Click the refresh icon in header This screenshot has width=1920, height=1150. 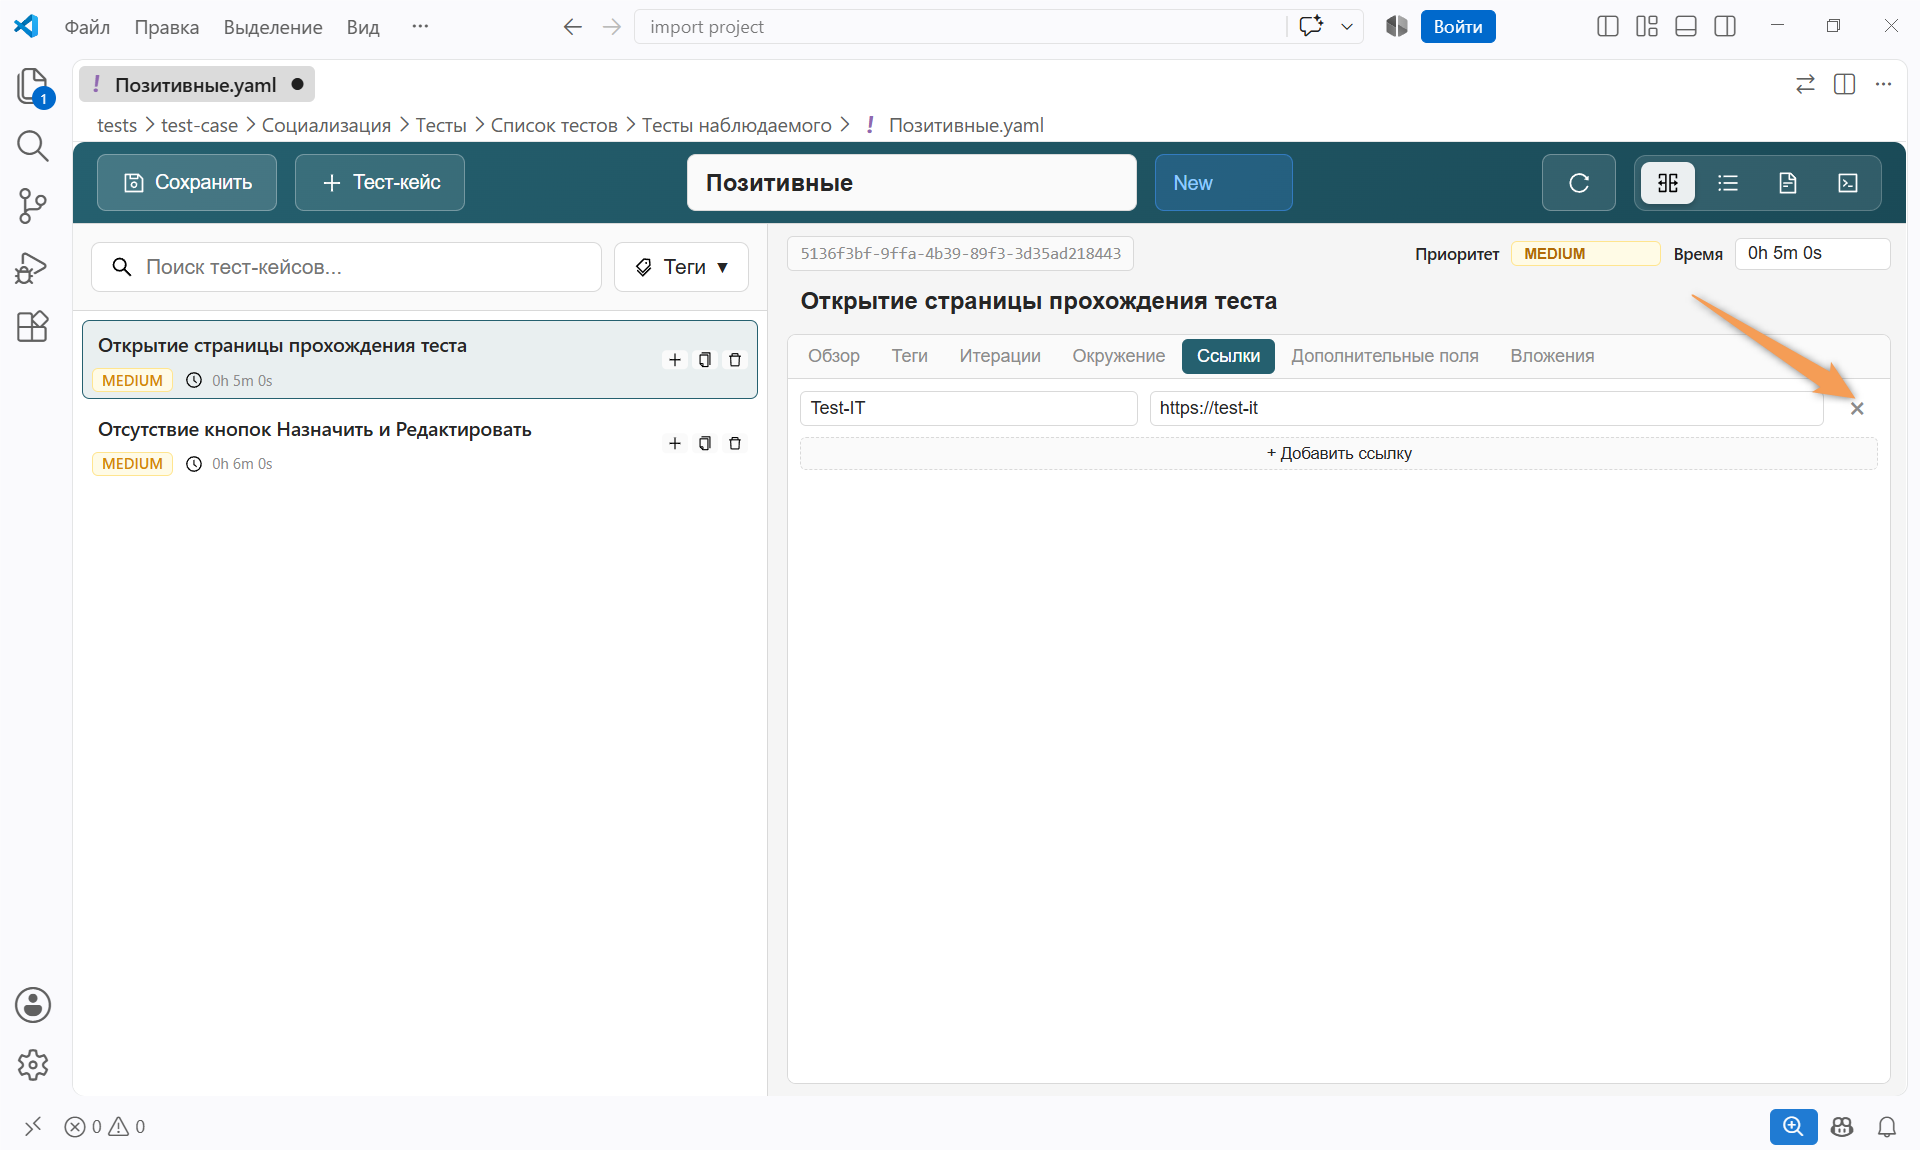1579,183
